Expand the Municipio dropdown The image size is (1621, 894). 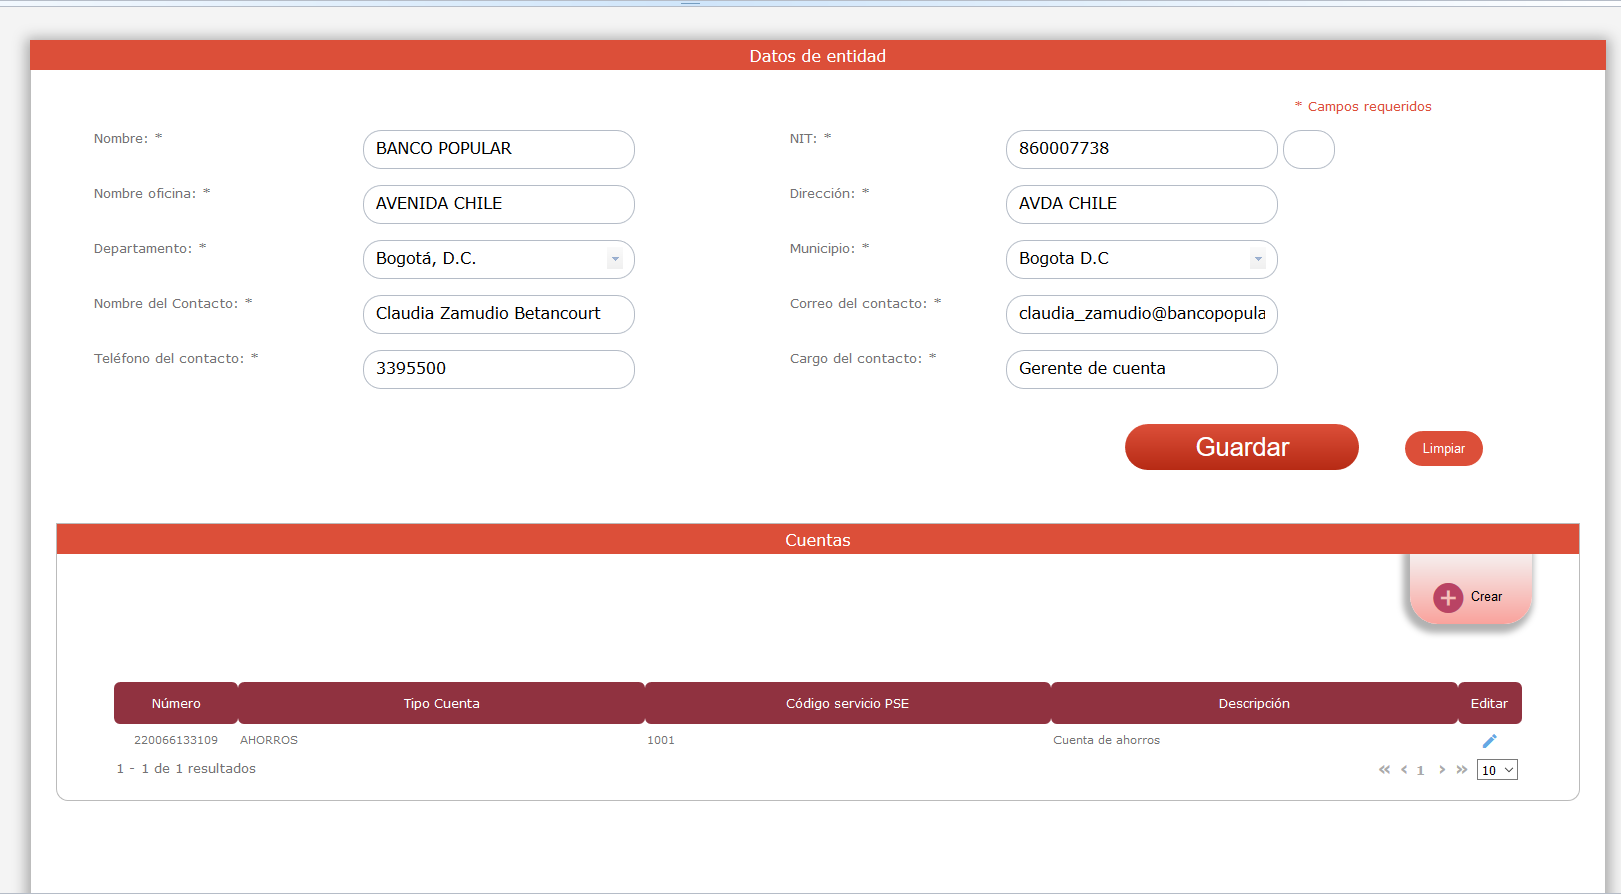coord(1258,260)
